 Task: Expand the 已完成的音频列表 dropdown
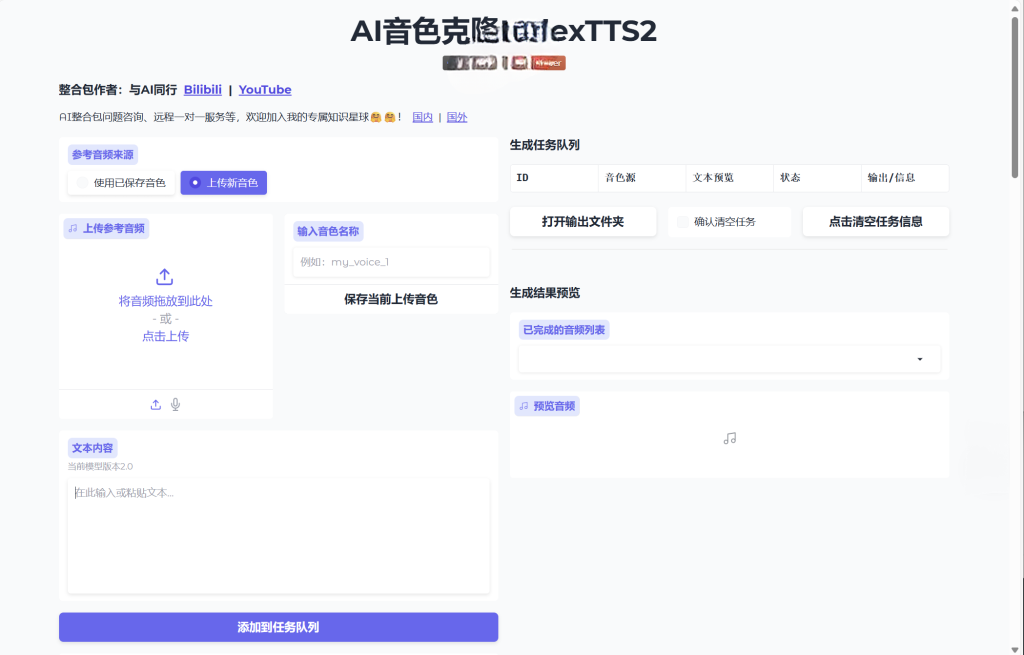point(919,359)
